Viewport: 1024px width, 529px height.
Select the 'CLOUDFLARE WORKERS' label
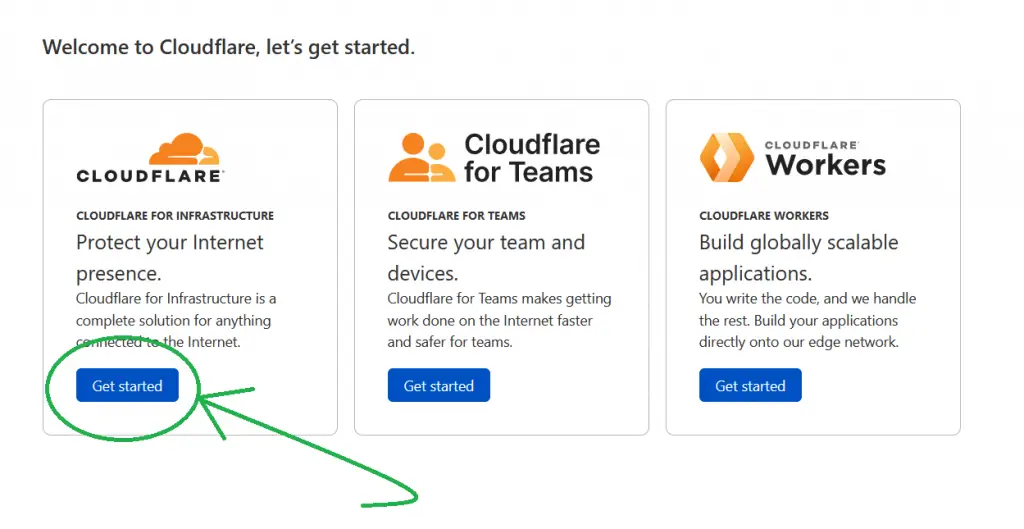tap(764, 216)
